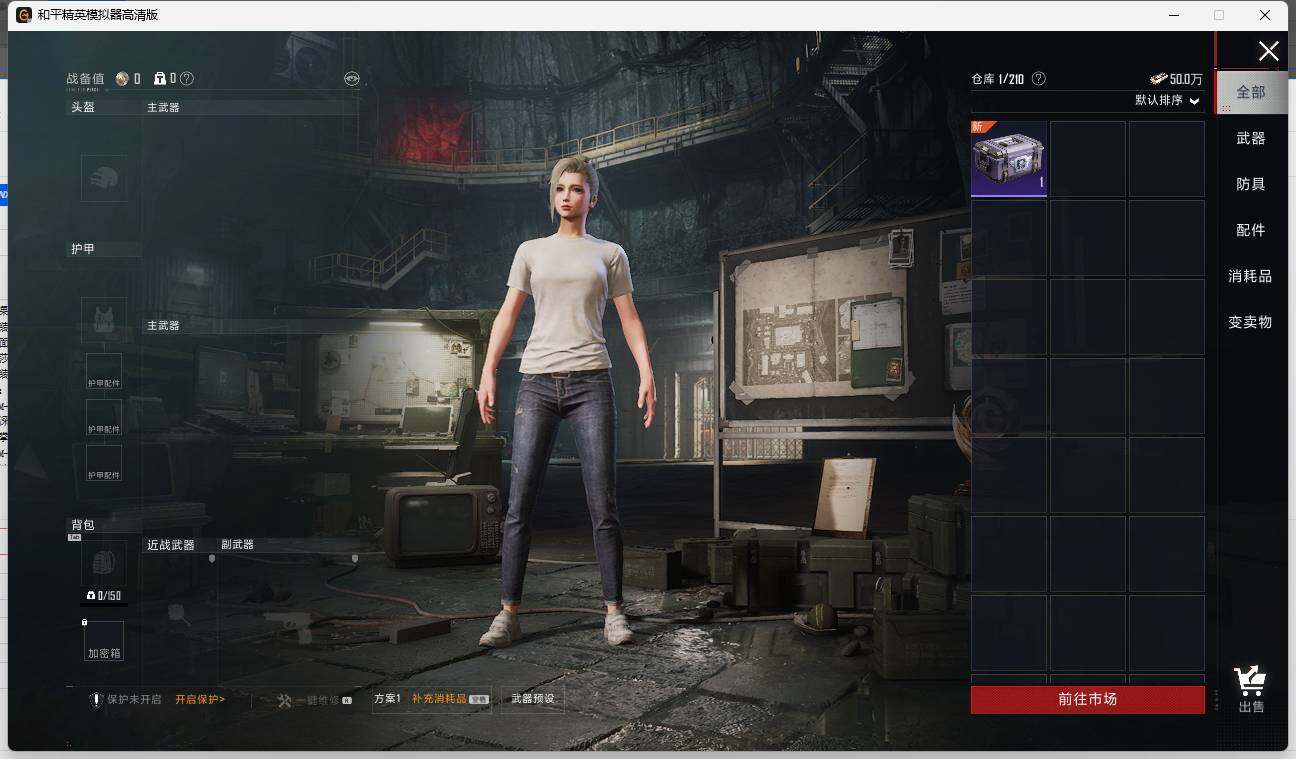Close the warehouse screen with the X
This screenshot has width=1296, height=759.
point(1268,51)
